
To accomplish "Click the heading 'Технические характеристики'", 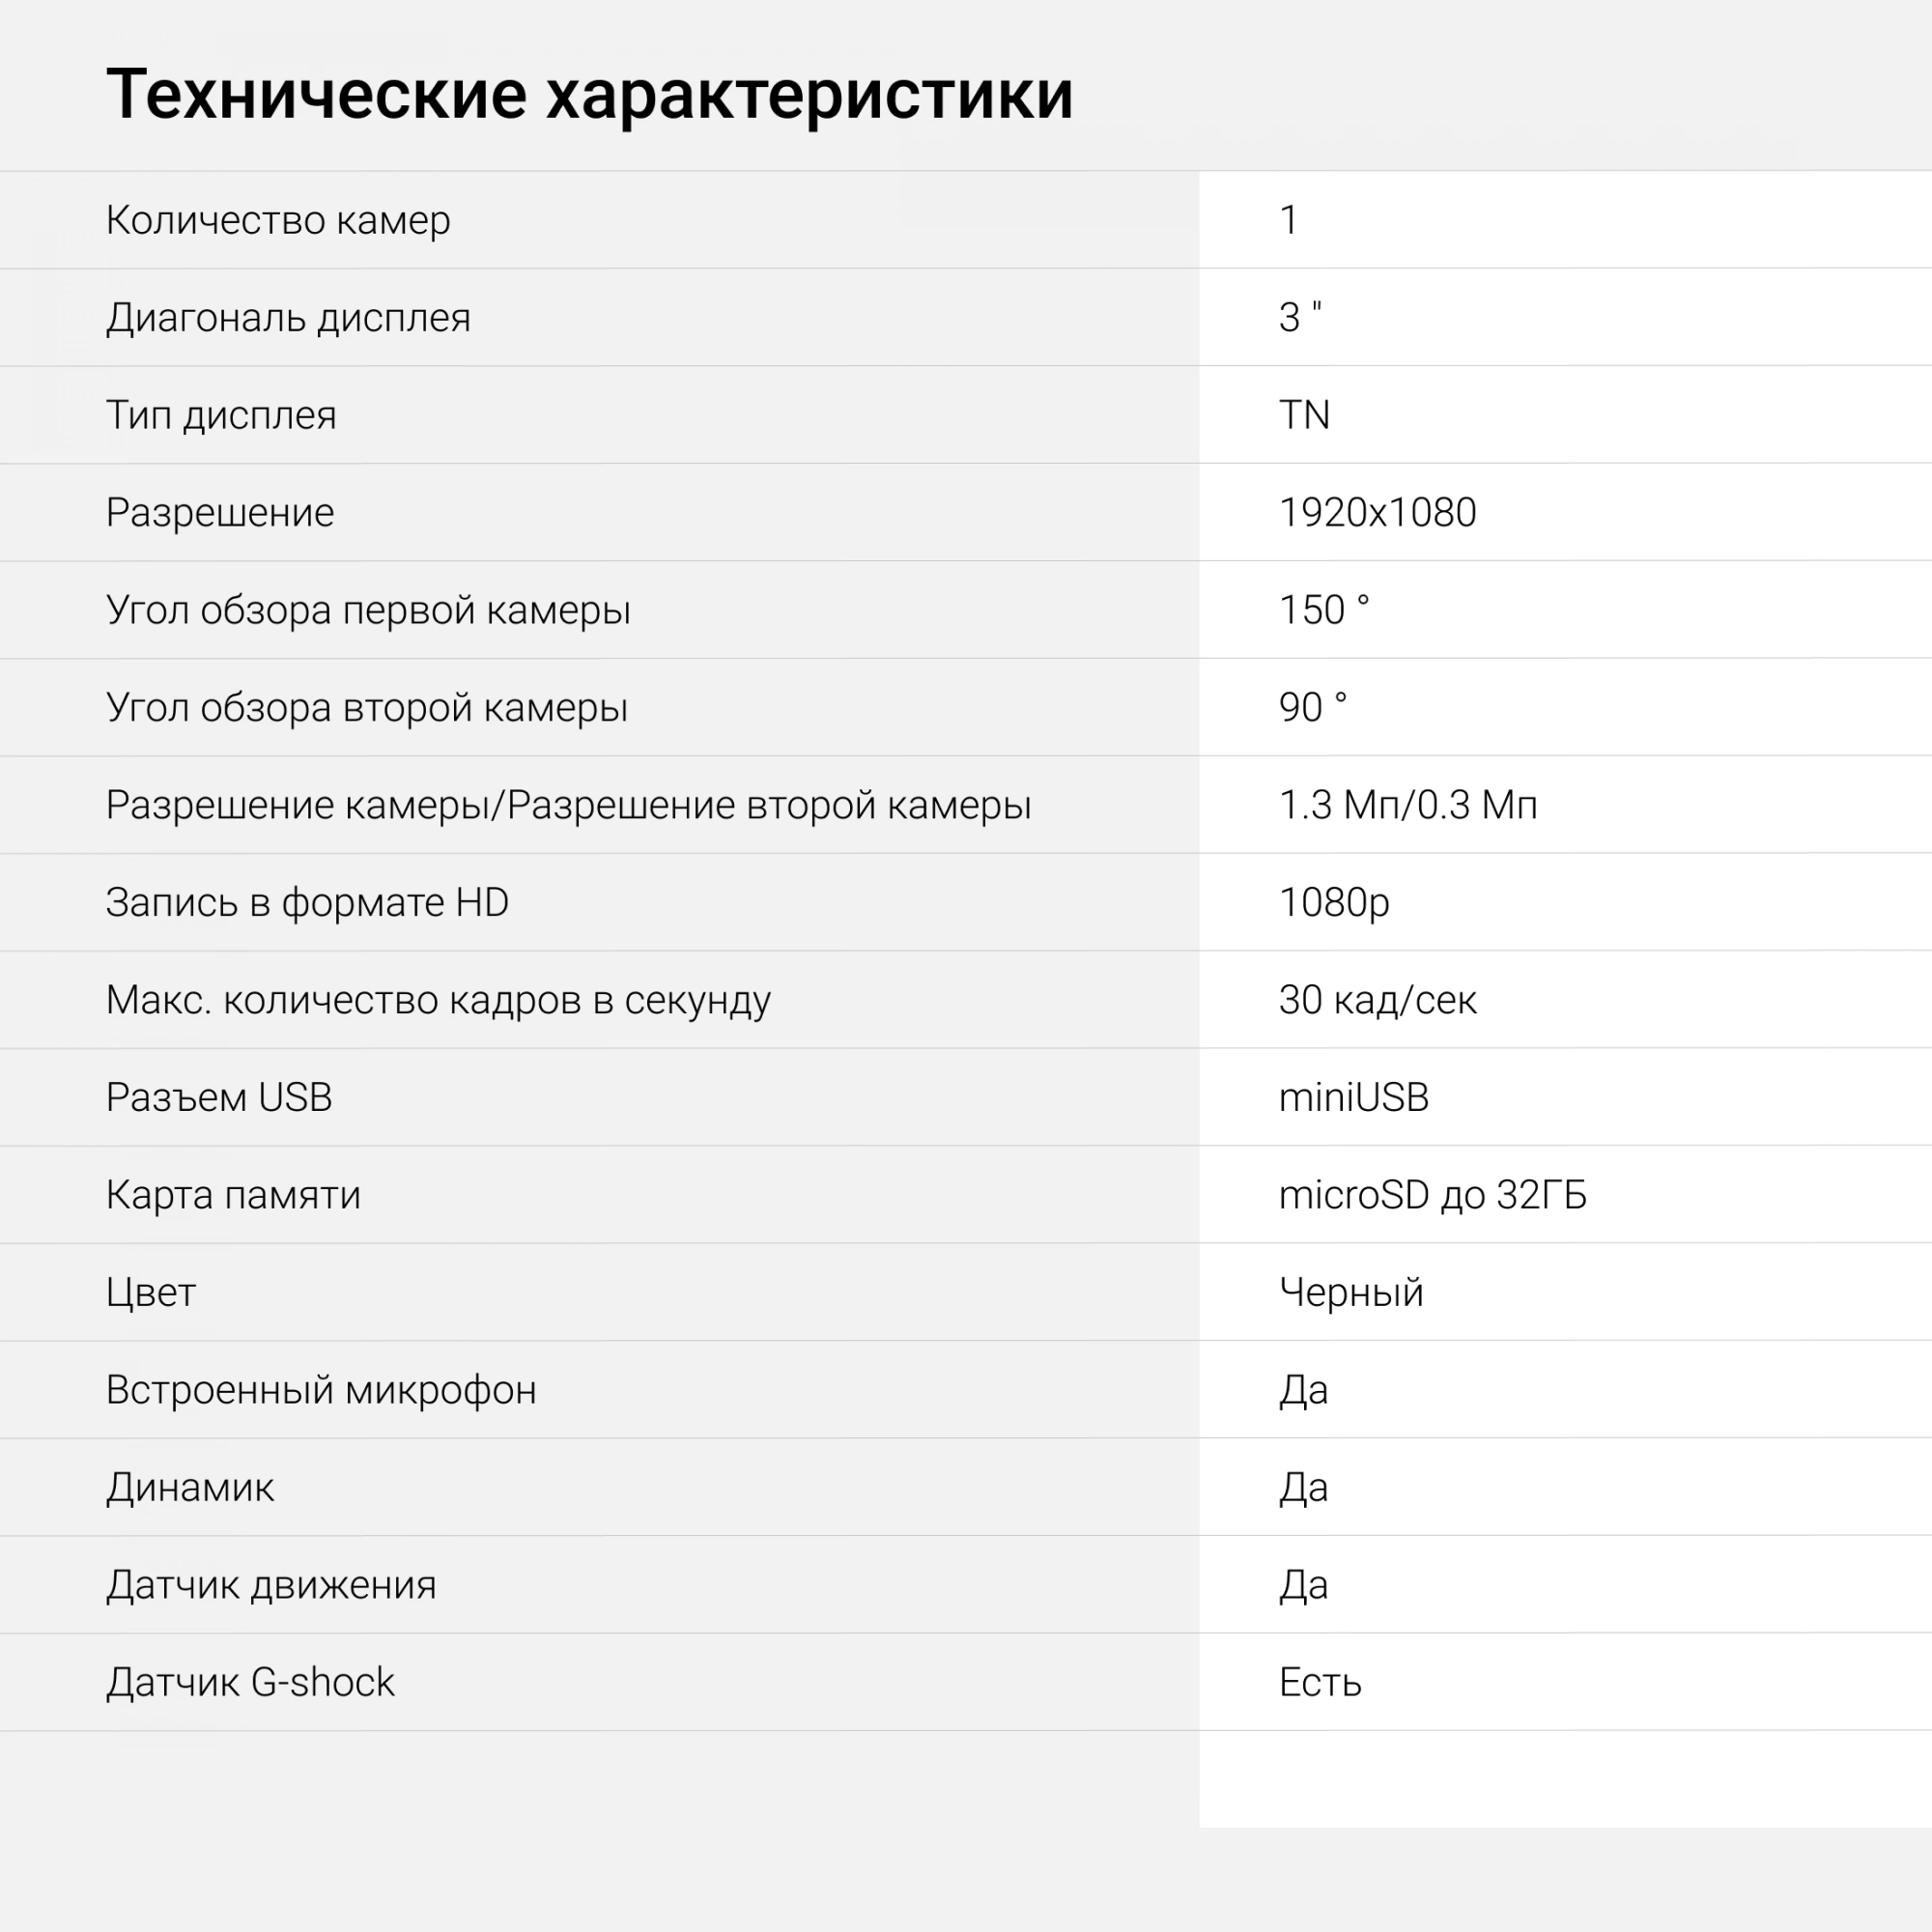I will point(590,97).
